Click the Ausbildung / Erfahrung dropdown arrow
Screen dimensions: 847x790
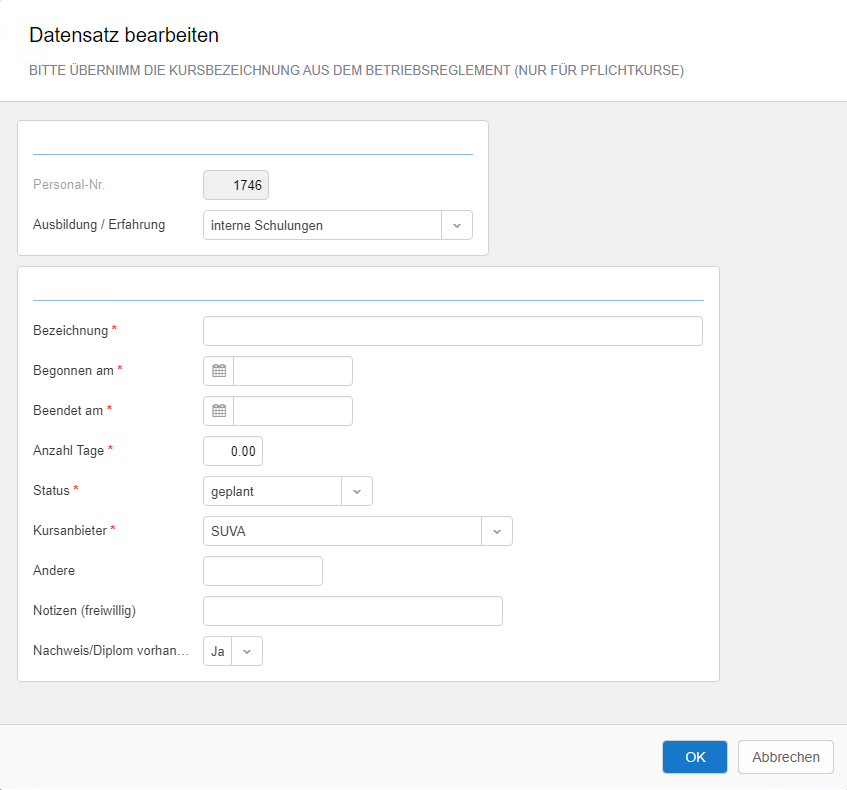(x=457, y=225)
